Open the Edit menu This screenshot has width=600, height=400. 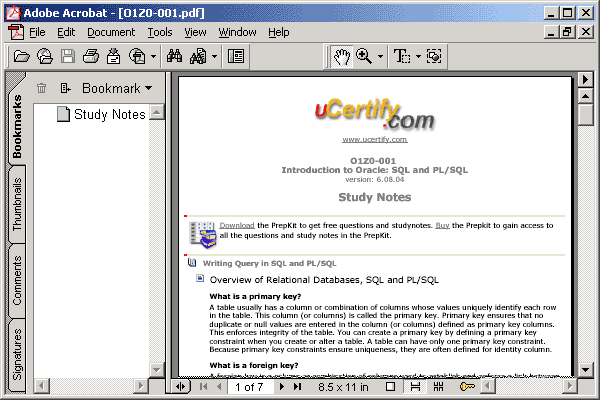click(66, 33)
